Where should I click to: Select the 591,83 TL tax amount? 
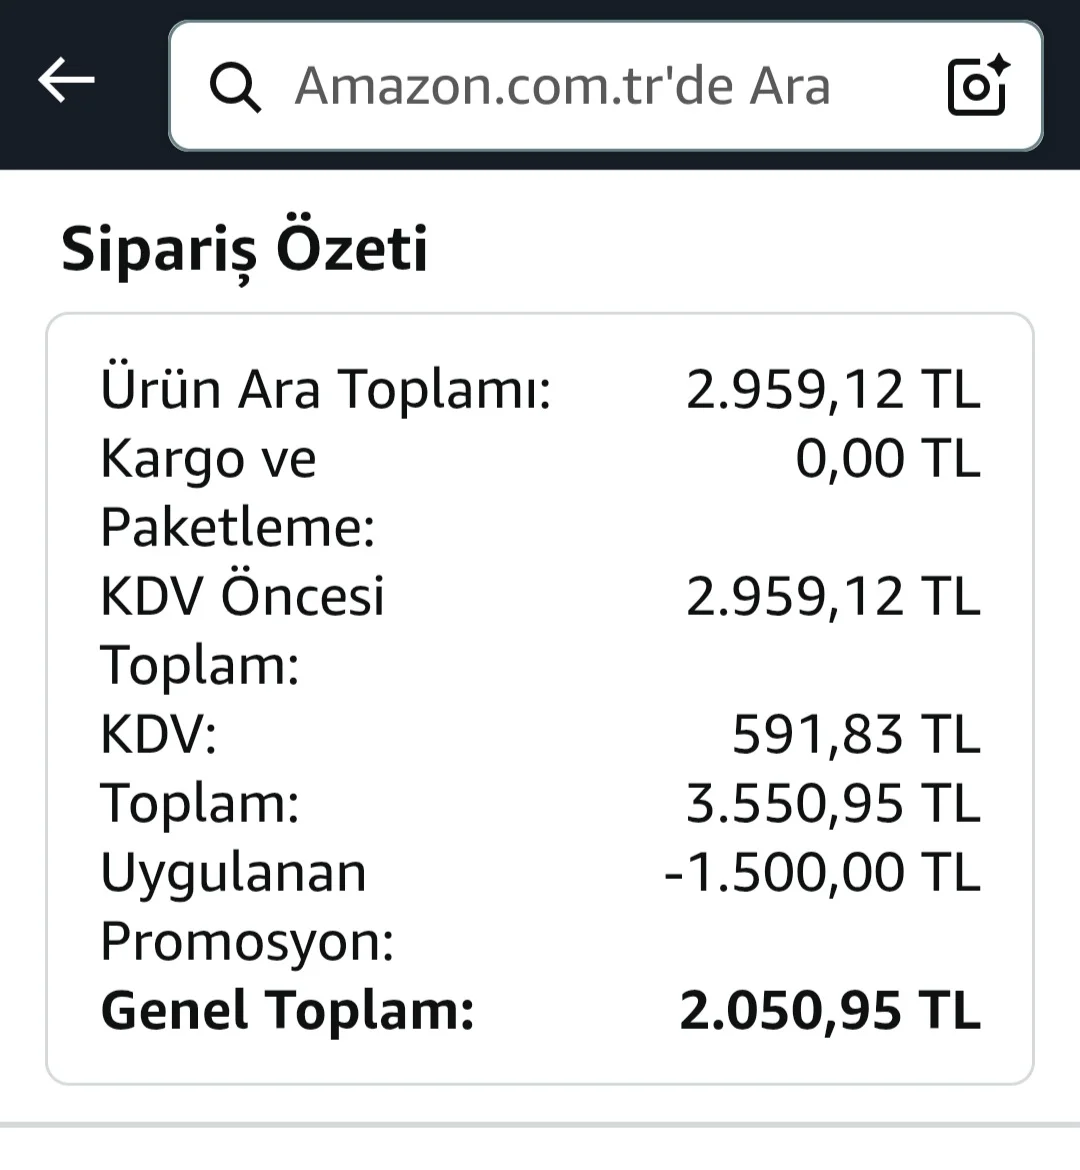pos(855,735)
